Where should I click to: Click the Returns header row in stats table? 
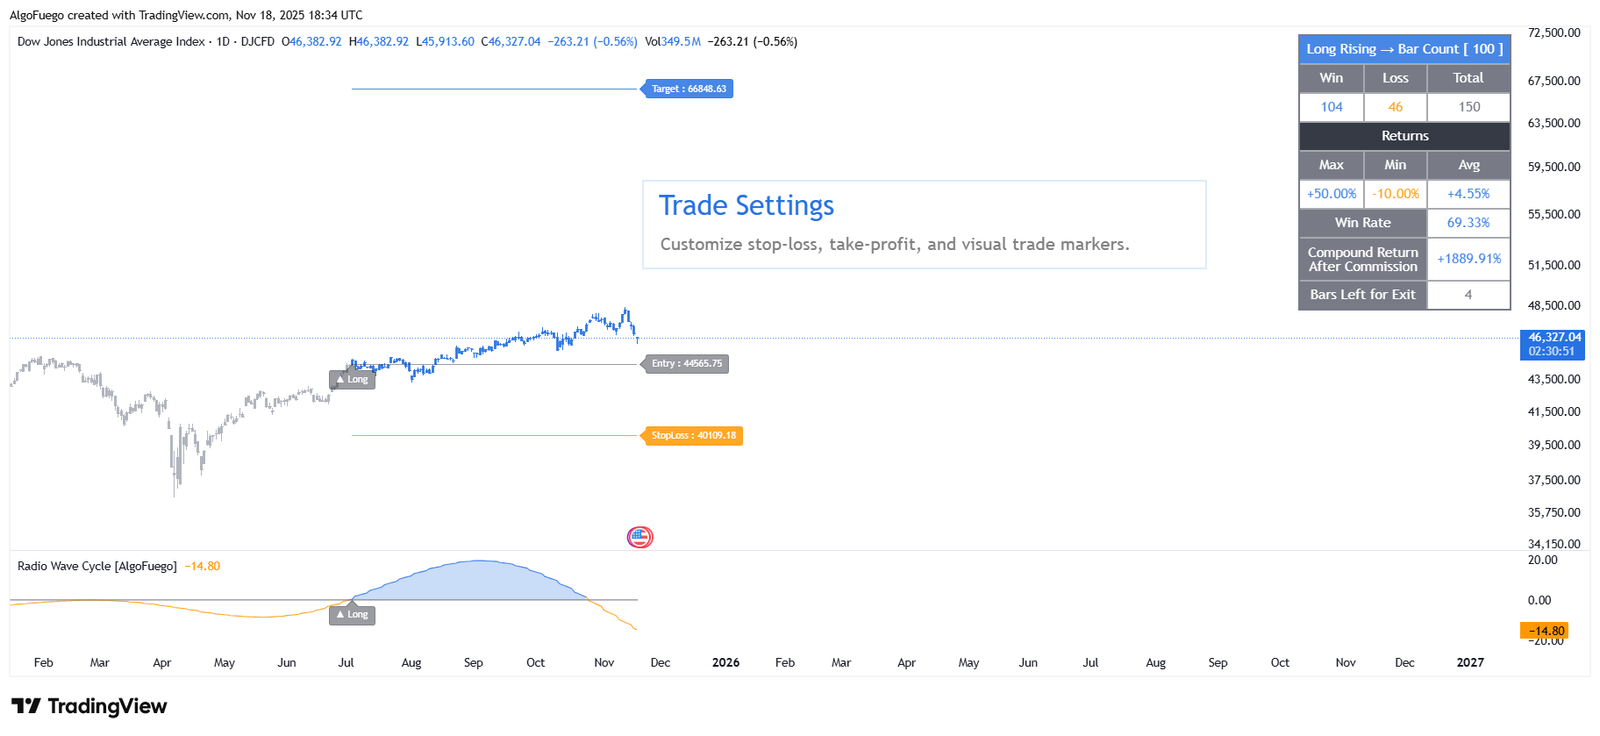(1404, 136)
